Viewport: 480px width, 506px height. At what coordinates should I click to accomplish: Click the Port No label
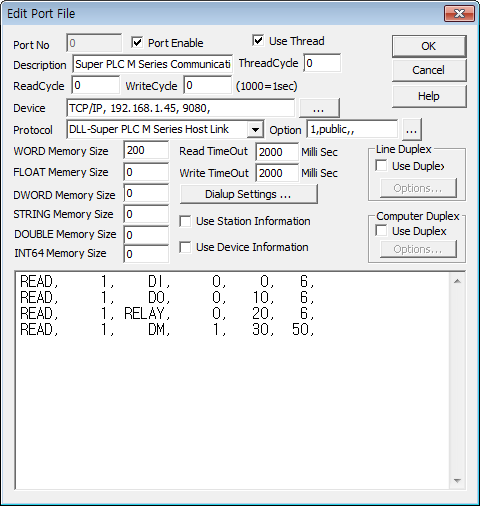click(31, 45)
